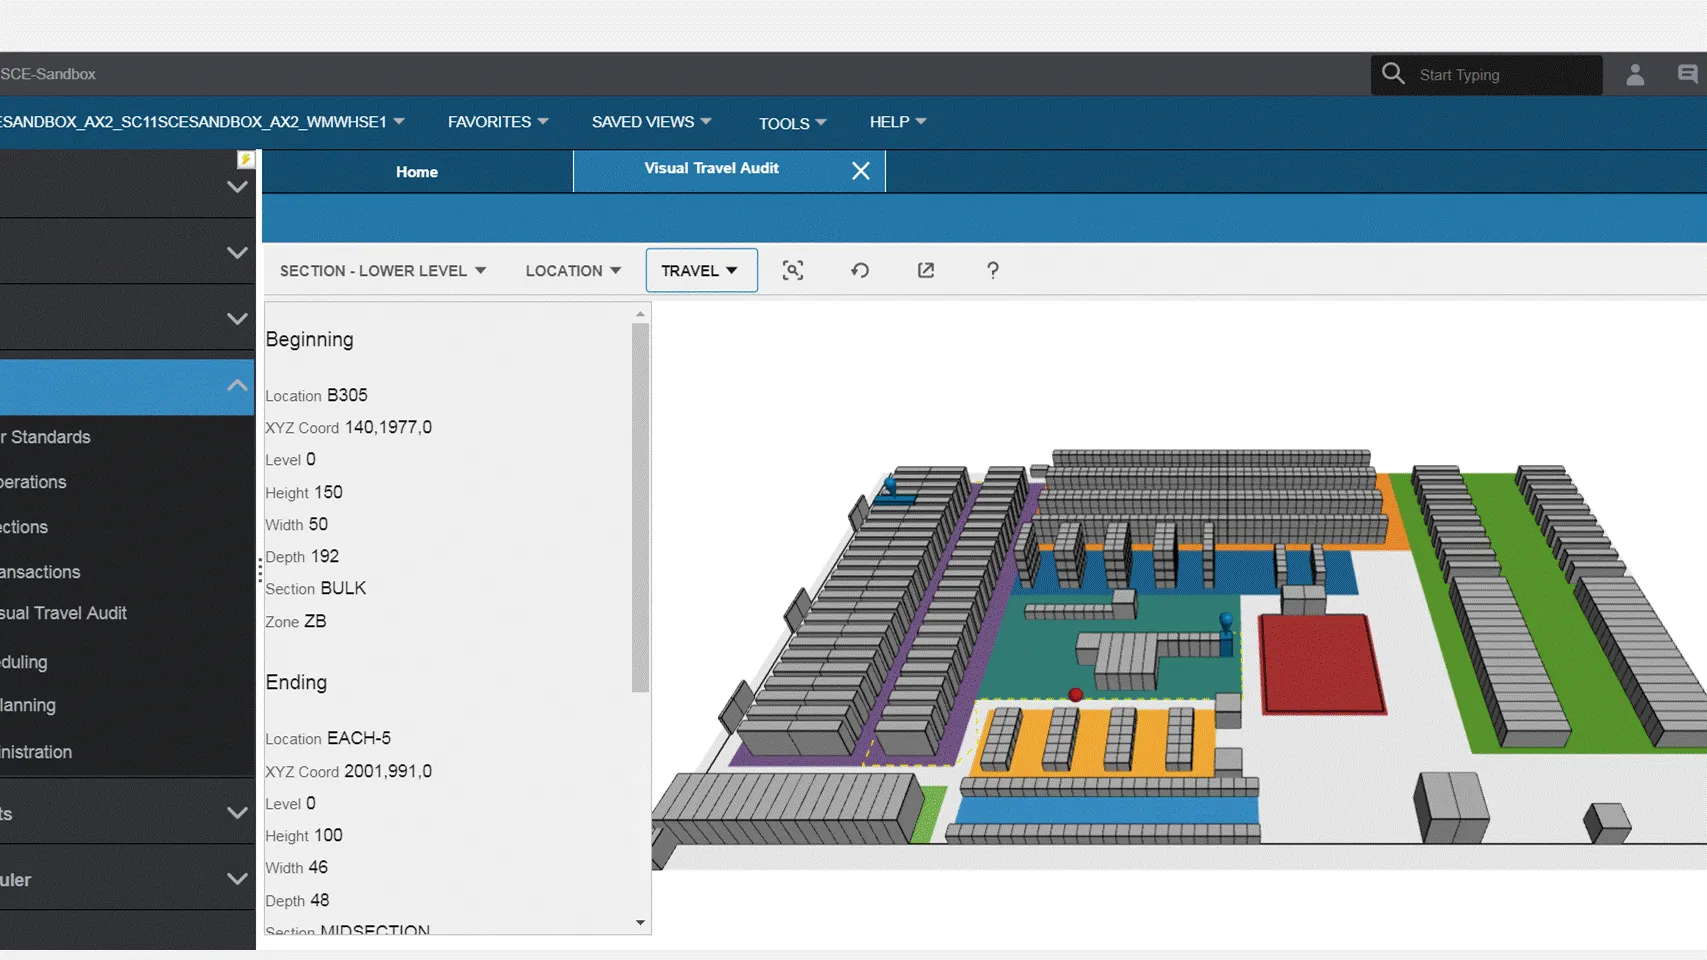Close the Visual Travel Audit tab

(861, 171)
